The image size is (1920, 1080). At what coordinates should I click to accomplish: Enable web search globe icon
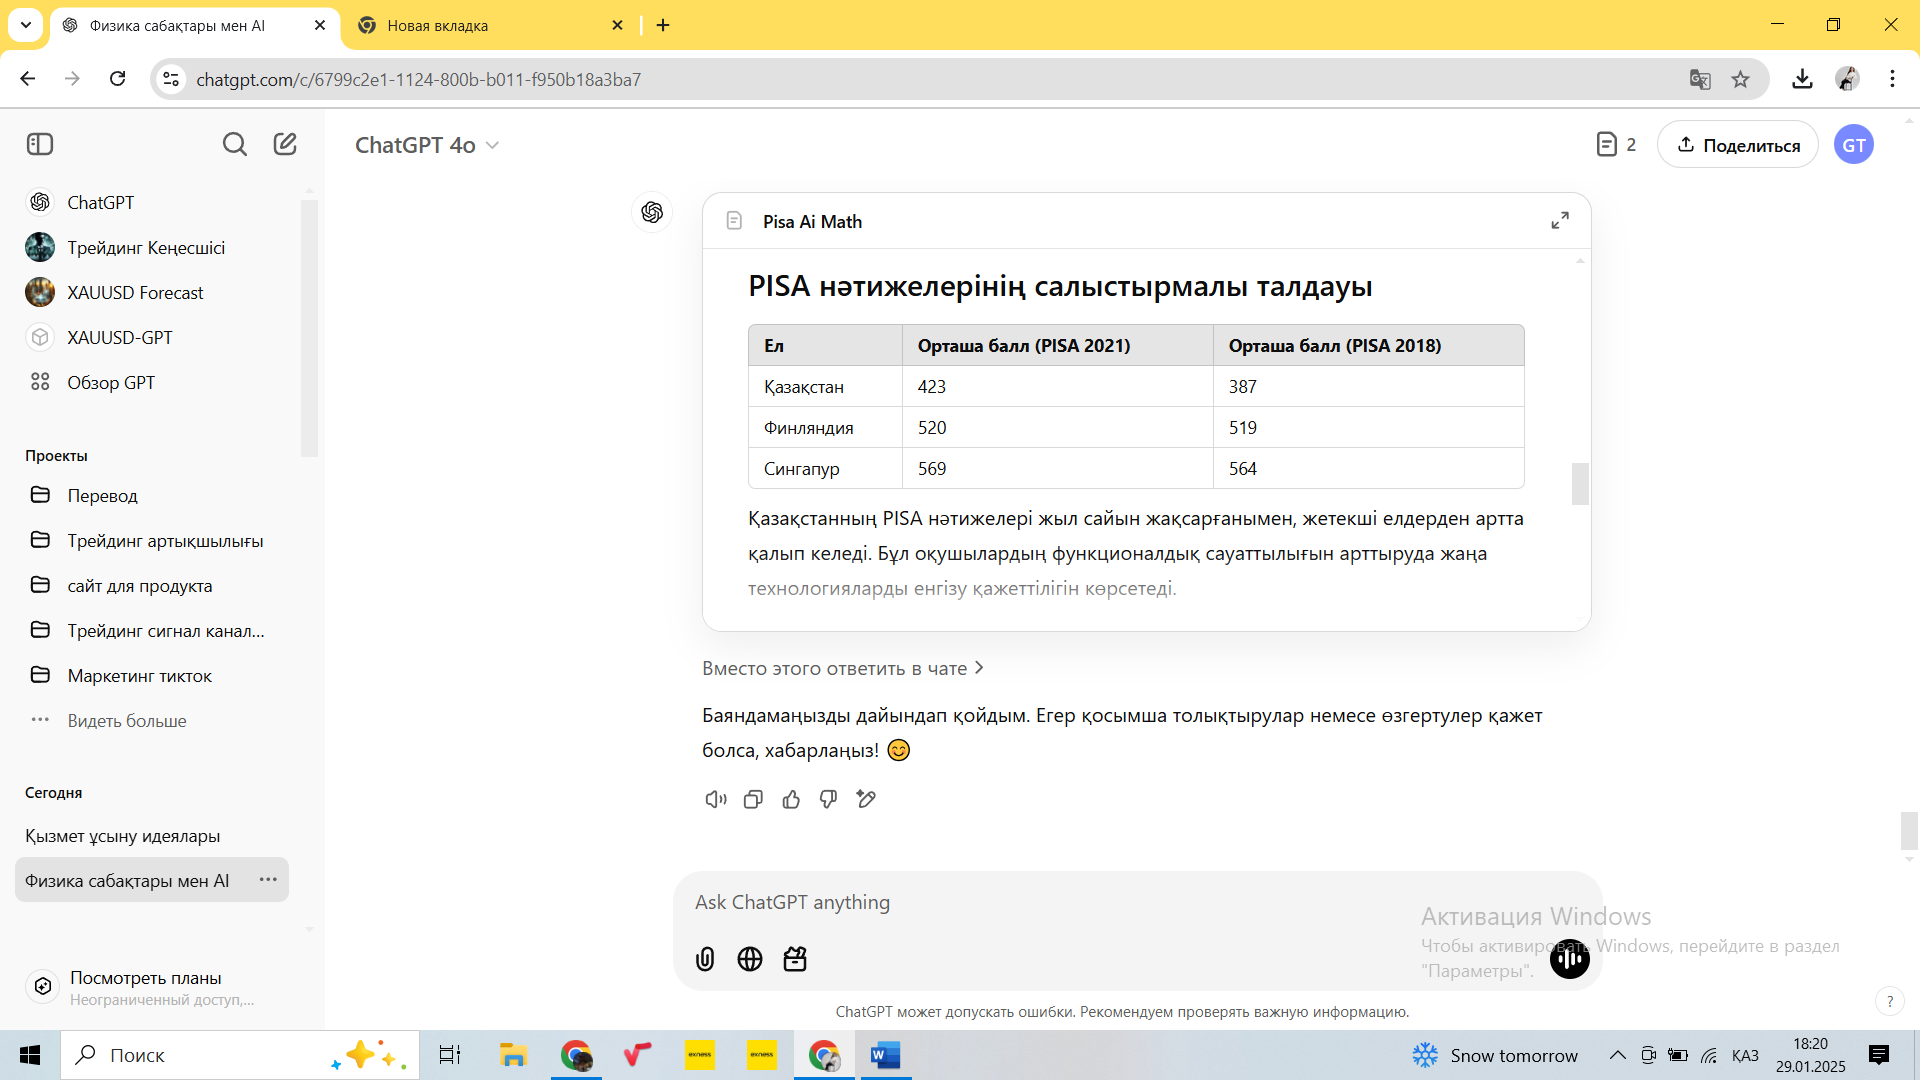pos(750,959)
